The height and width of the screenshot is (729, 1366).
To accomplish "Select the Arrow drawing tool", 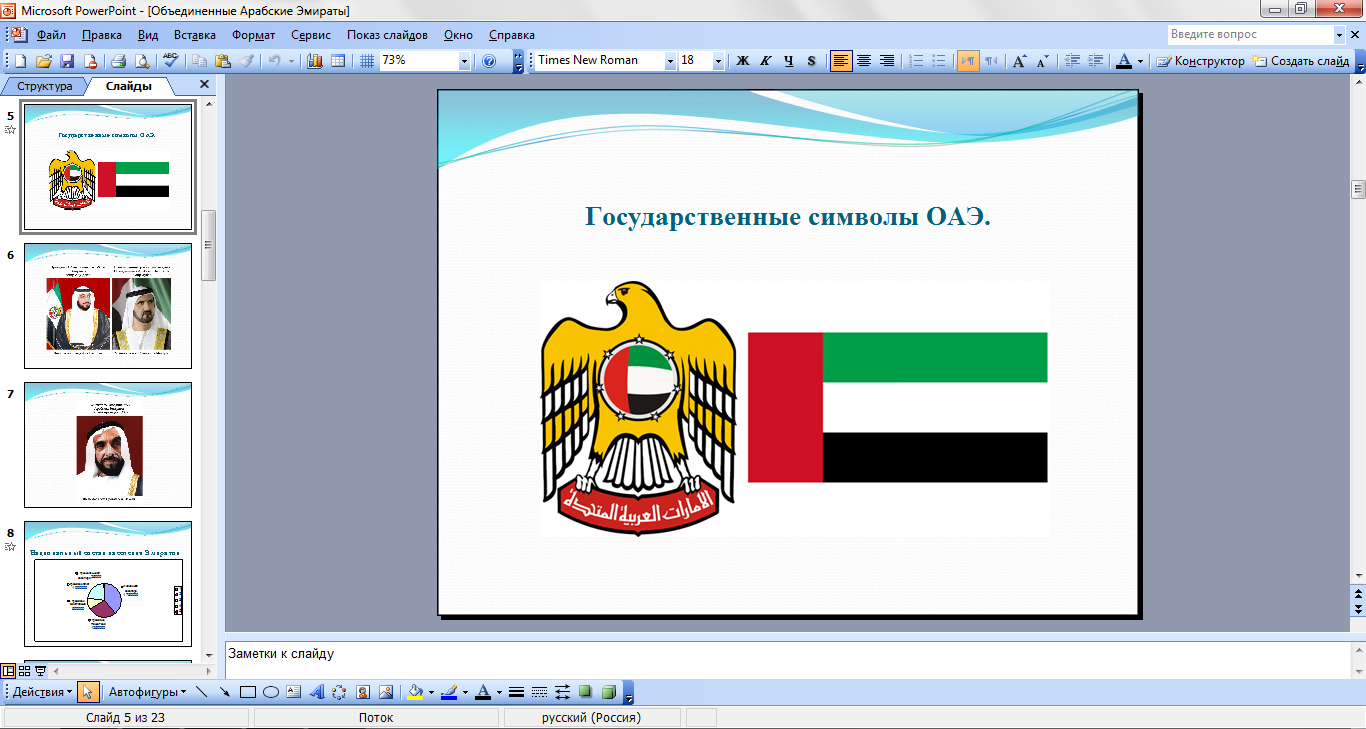I will 225,692.
